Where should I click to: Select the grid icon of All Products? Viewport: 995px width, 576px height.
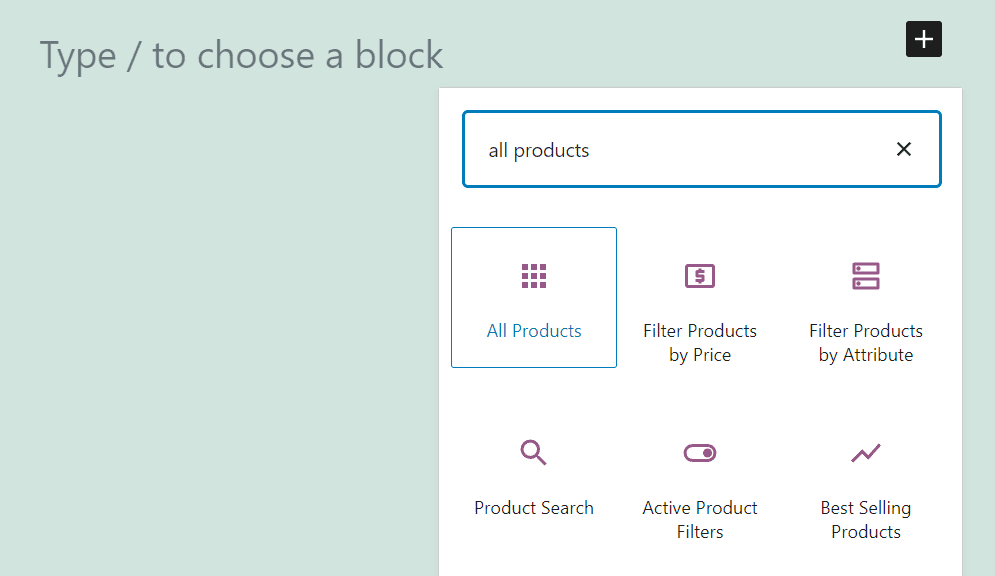pyautogui.click(x=533, y=275)
